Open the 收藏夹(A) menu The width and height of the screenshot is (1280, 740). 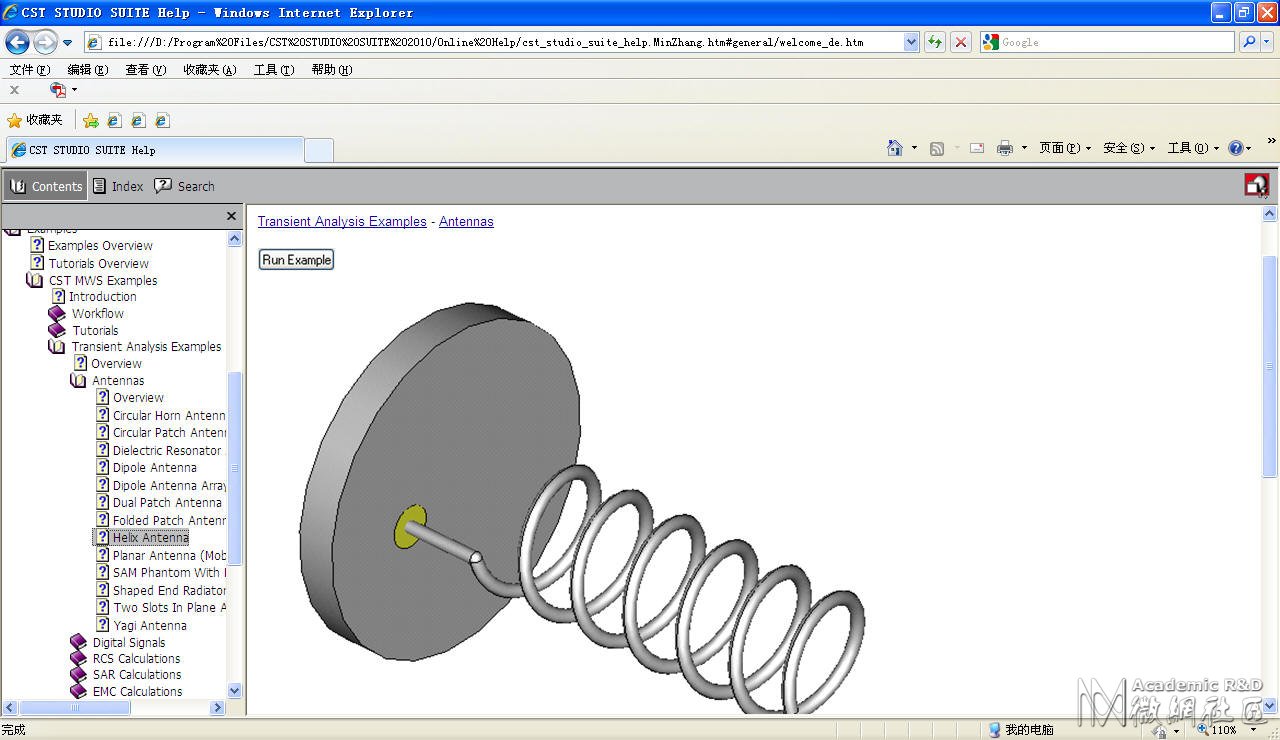pos(210,70)
